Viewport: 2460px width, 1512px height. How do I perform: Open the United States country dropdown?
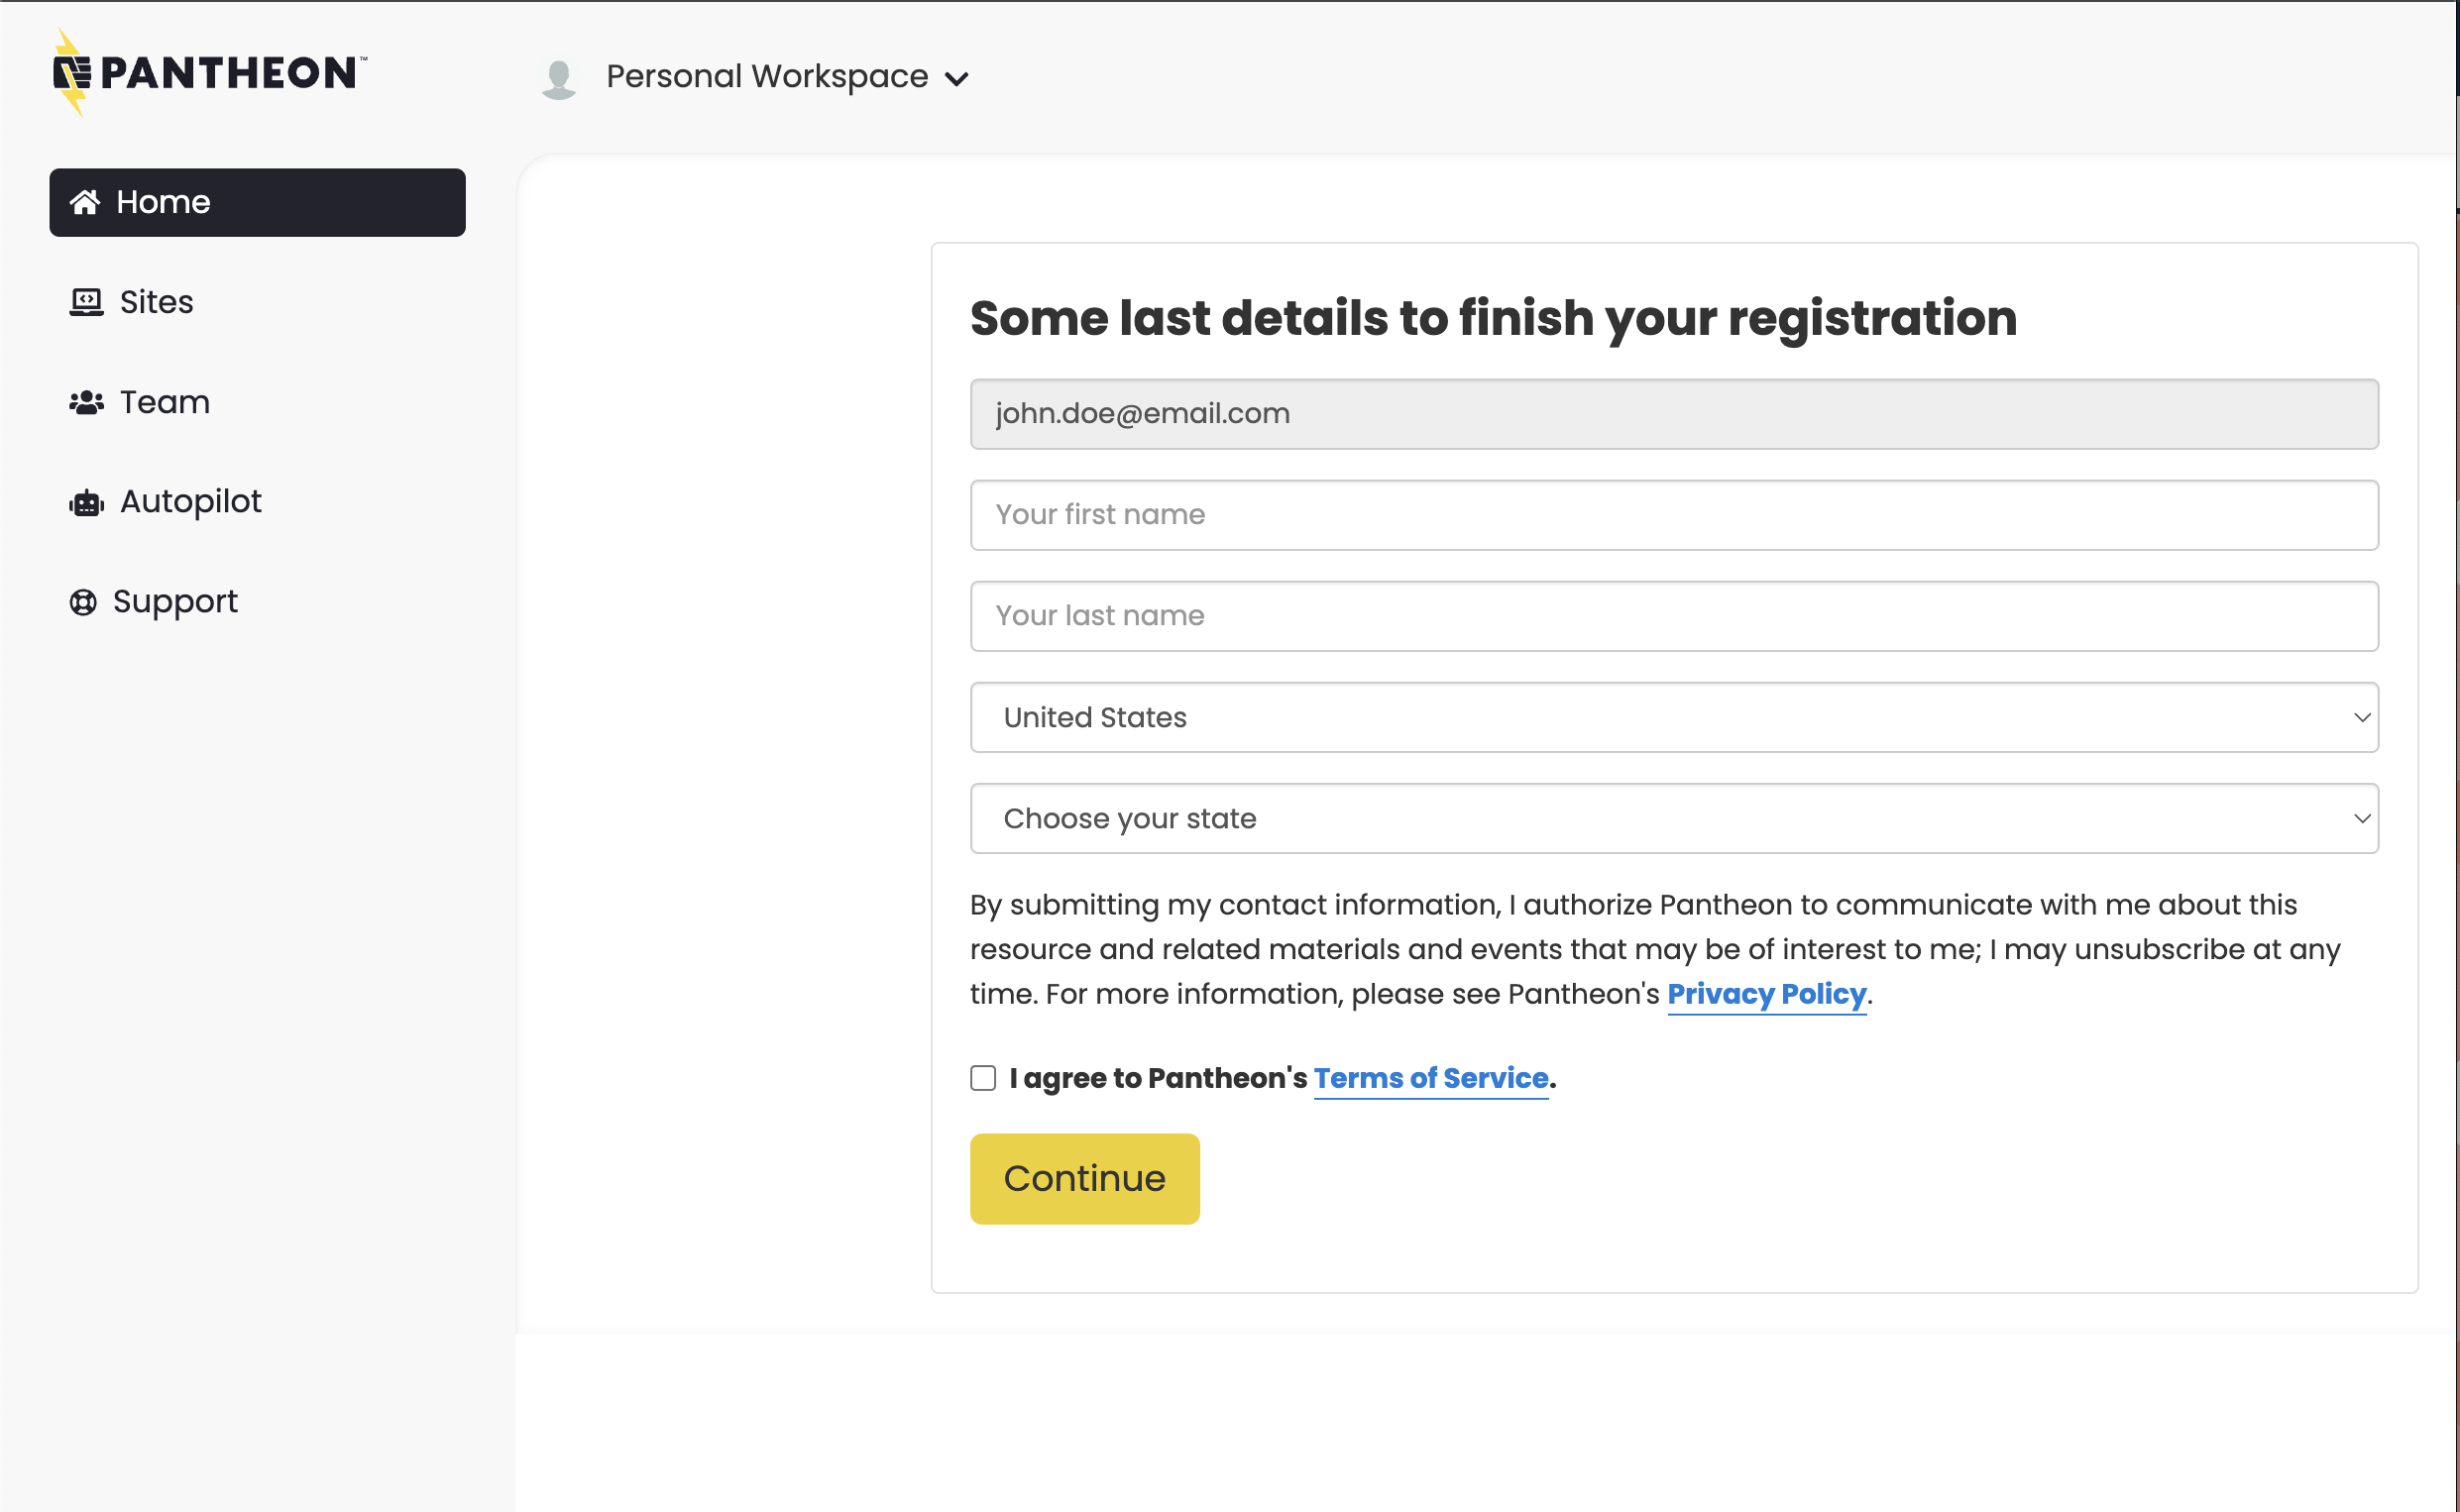(x=1673, y=716)
